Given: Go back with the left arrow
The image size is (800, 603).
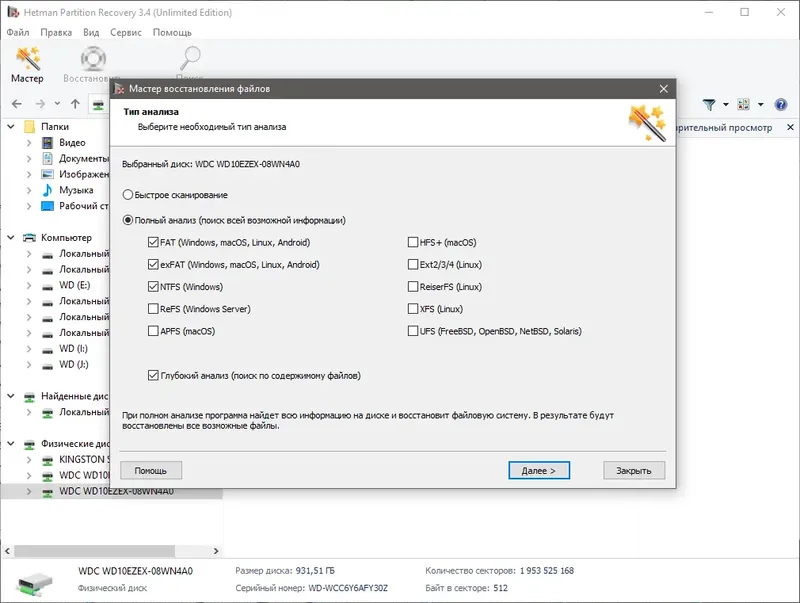Looking at the screenshot, I should 17,104.
